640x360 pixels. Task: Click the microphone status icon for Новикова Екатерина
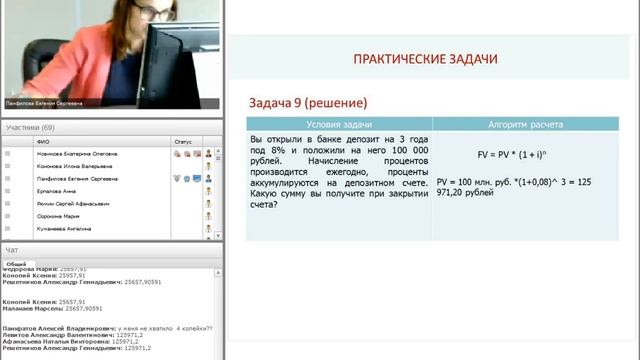(x=177, y=154)
